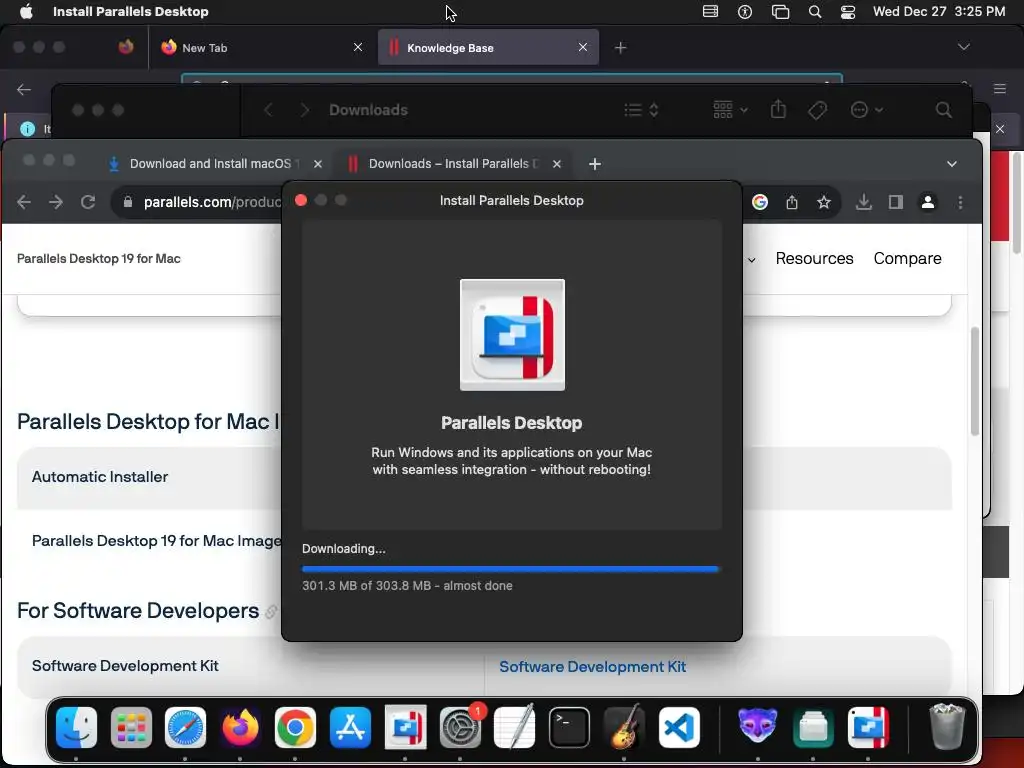This screenshot has height=768, width=1024.
Task: Expand the navigation chevron left of Resources
Action: pyautogui.click(x=752, y=260)
